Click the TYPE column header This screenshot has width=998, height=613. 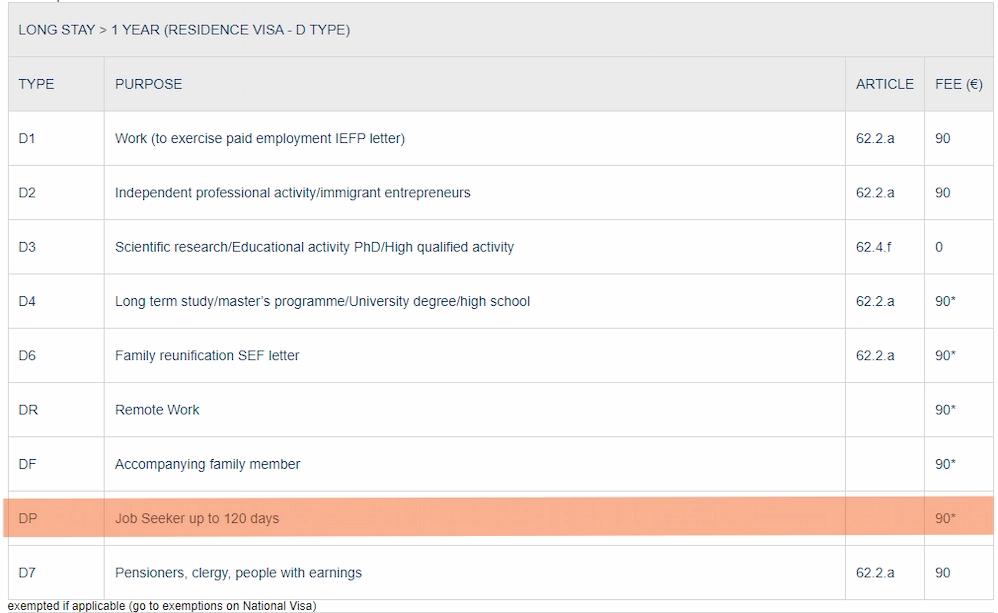pos(36,84)
